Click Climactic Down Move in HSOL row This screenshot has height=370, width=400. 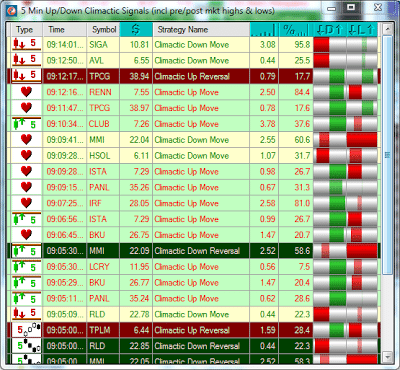click(192, 156)
